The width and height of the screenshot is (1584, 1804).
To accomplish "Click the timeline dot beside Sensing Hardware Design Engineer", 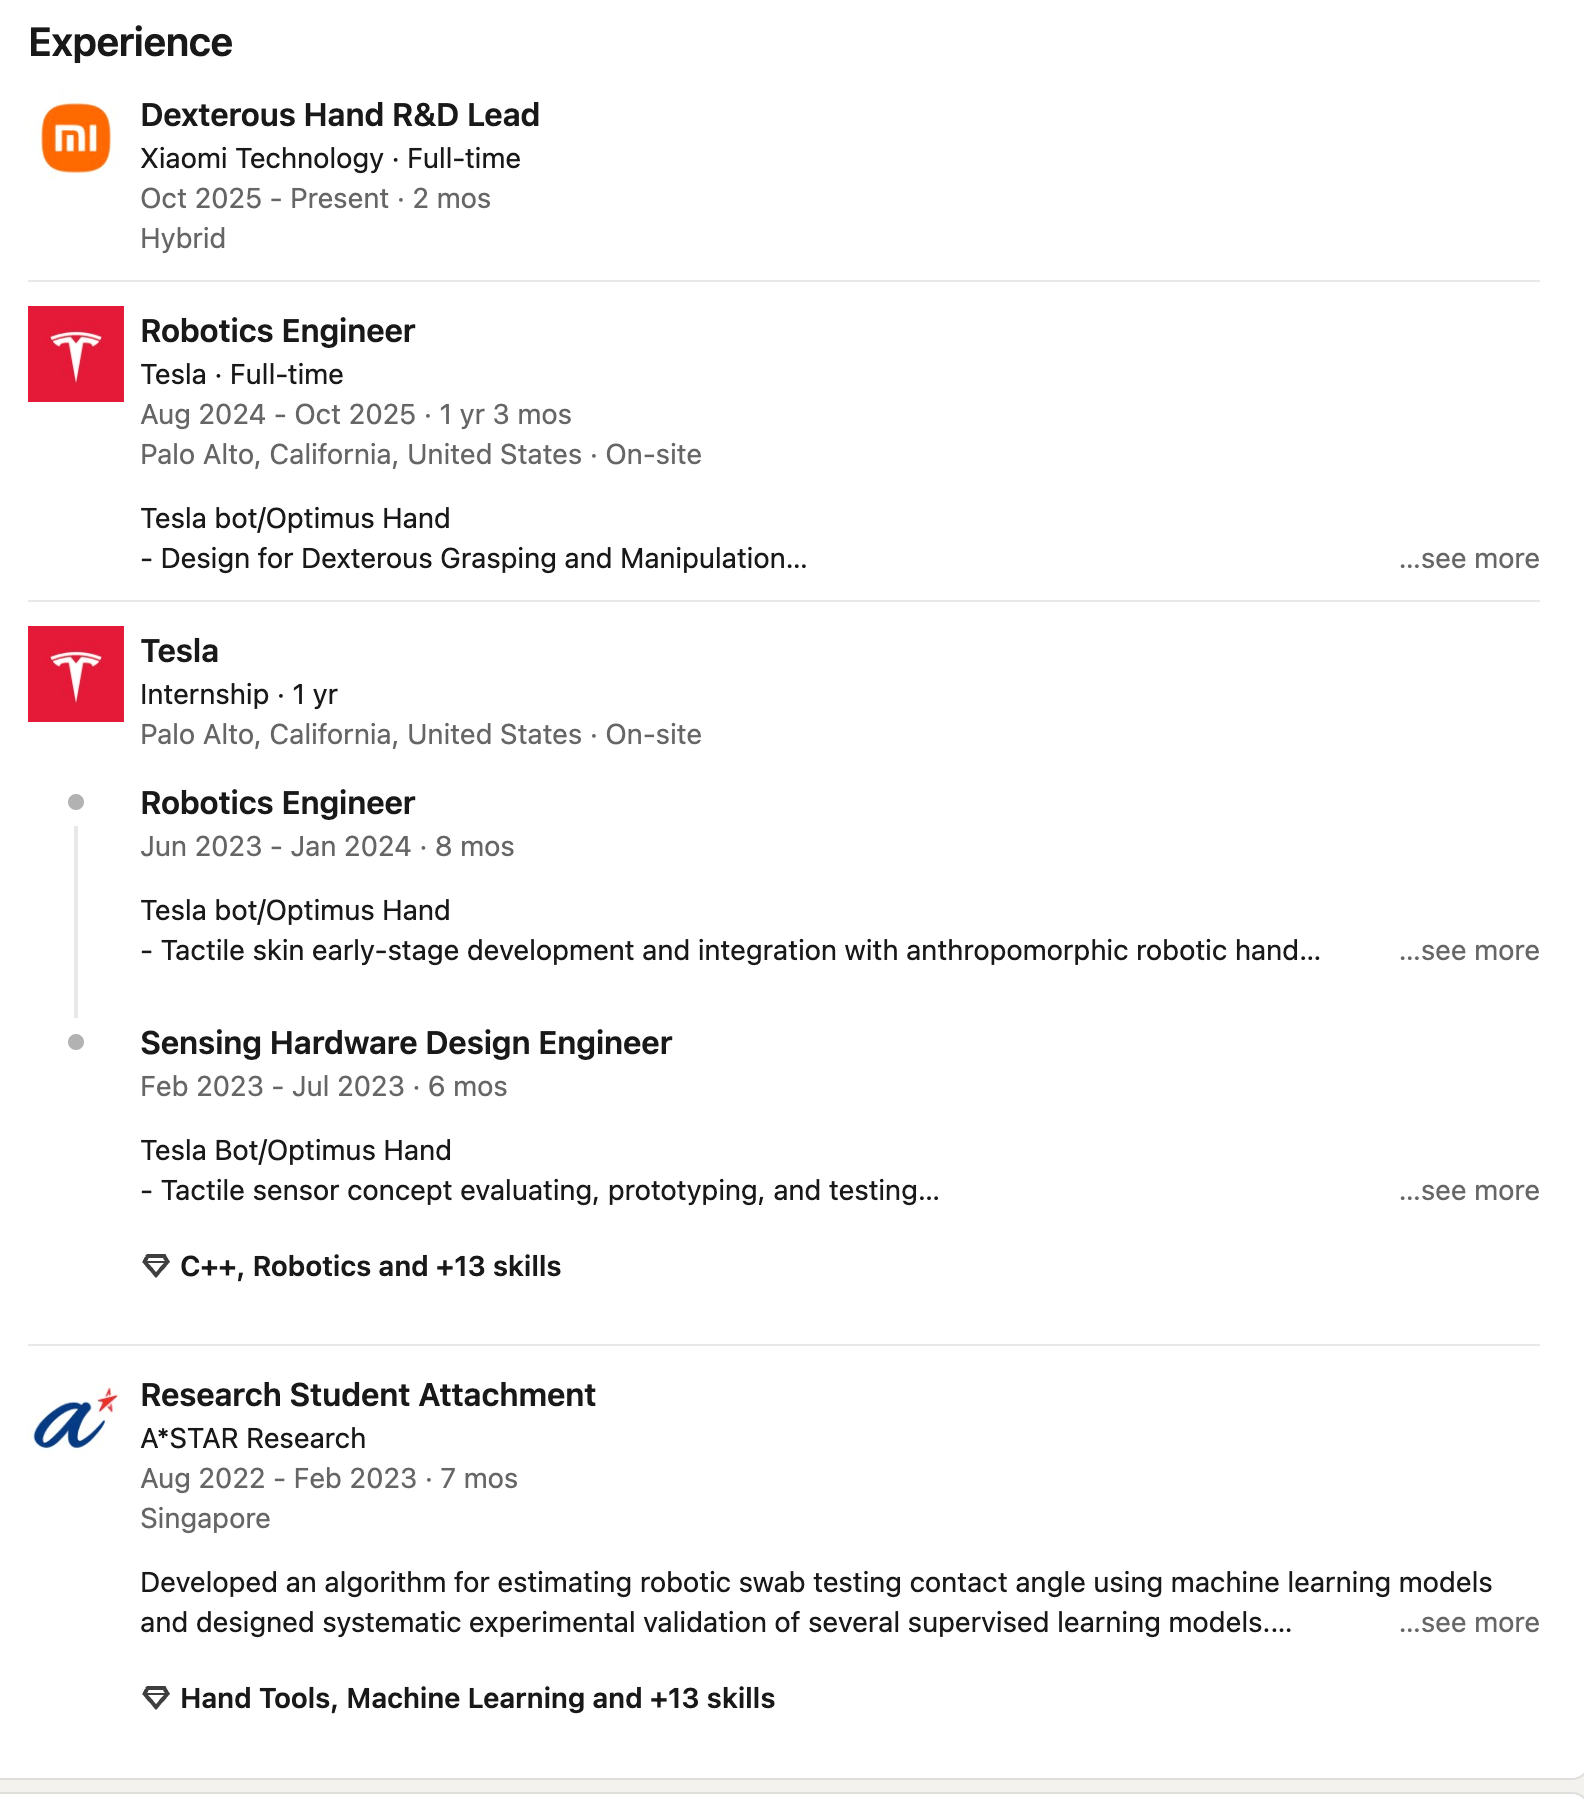I will point(76,1042).
